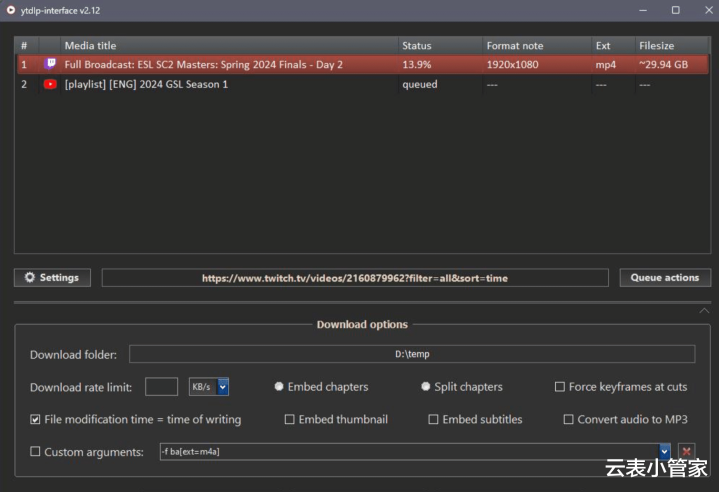Viewport: 719px width, 492px height.
Task: Enable Convert audio to MP3
Action: click(x=569, y=420)
